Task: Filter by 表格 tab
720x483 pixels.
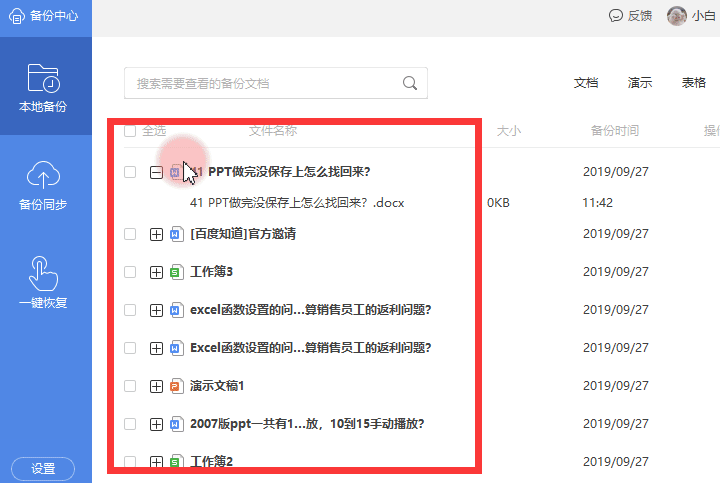Action: click(x=693, y=83)
